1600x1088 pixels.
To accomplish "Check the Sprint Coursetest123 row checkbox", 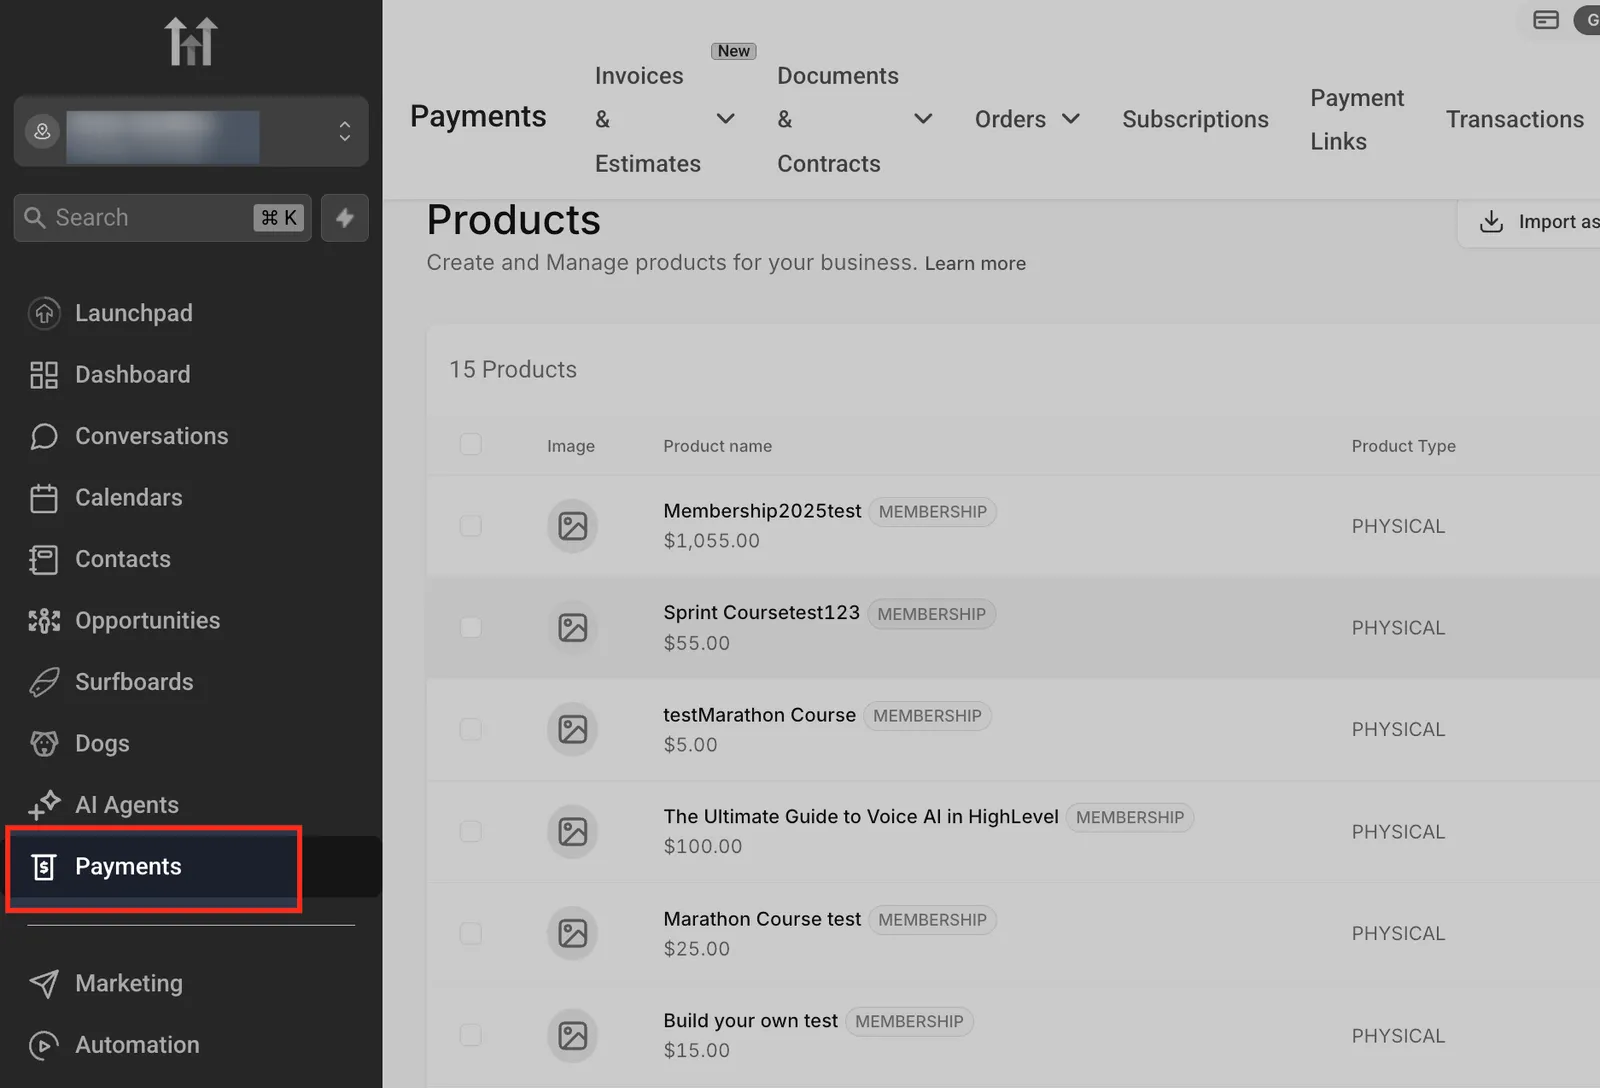I will pos(470,628).
